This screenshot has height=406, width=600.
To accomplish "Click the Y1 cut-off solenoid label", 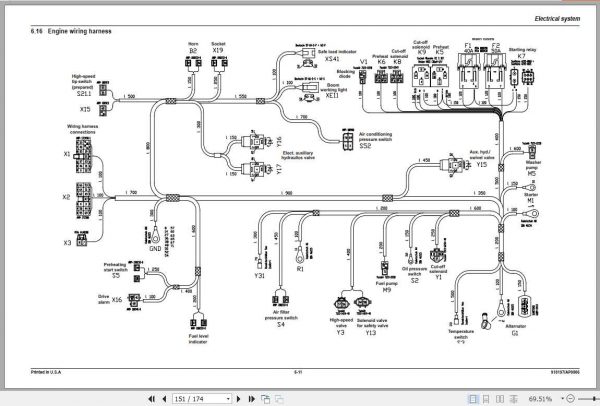I will tap(439, 277).
